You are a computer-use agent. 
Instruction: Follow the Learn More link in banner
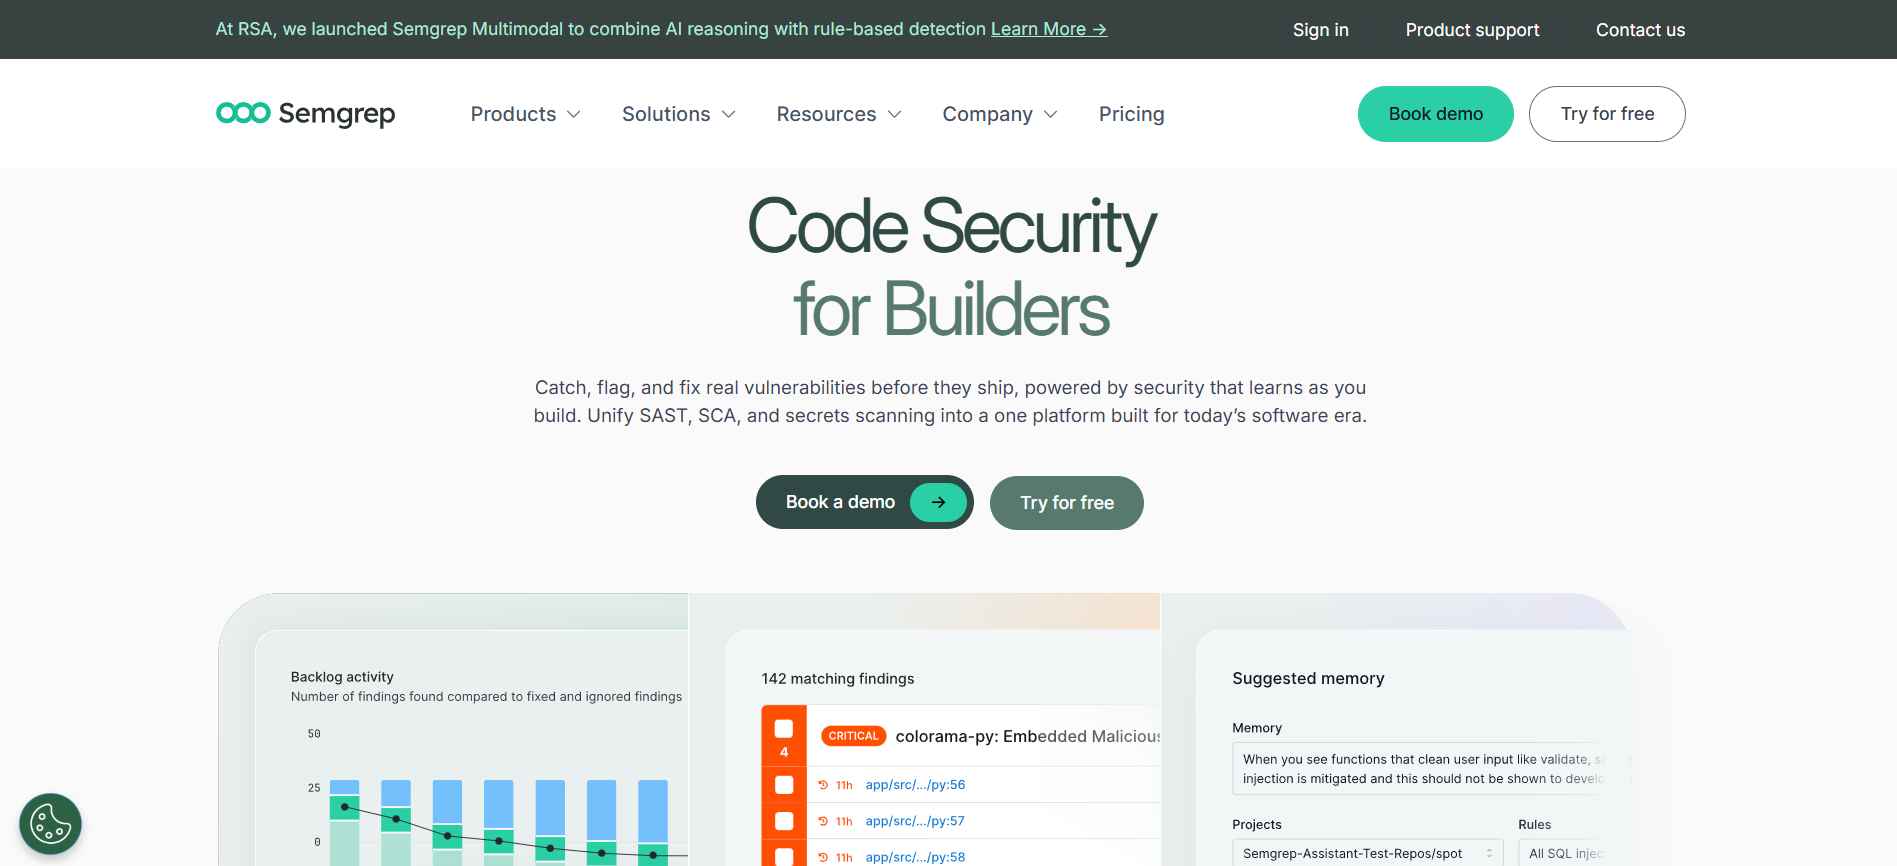coord(1049,29)
